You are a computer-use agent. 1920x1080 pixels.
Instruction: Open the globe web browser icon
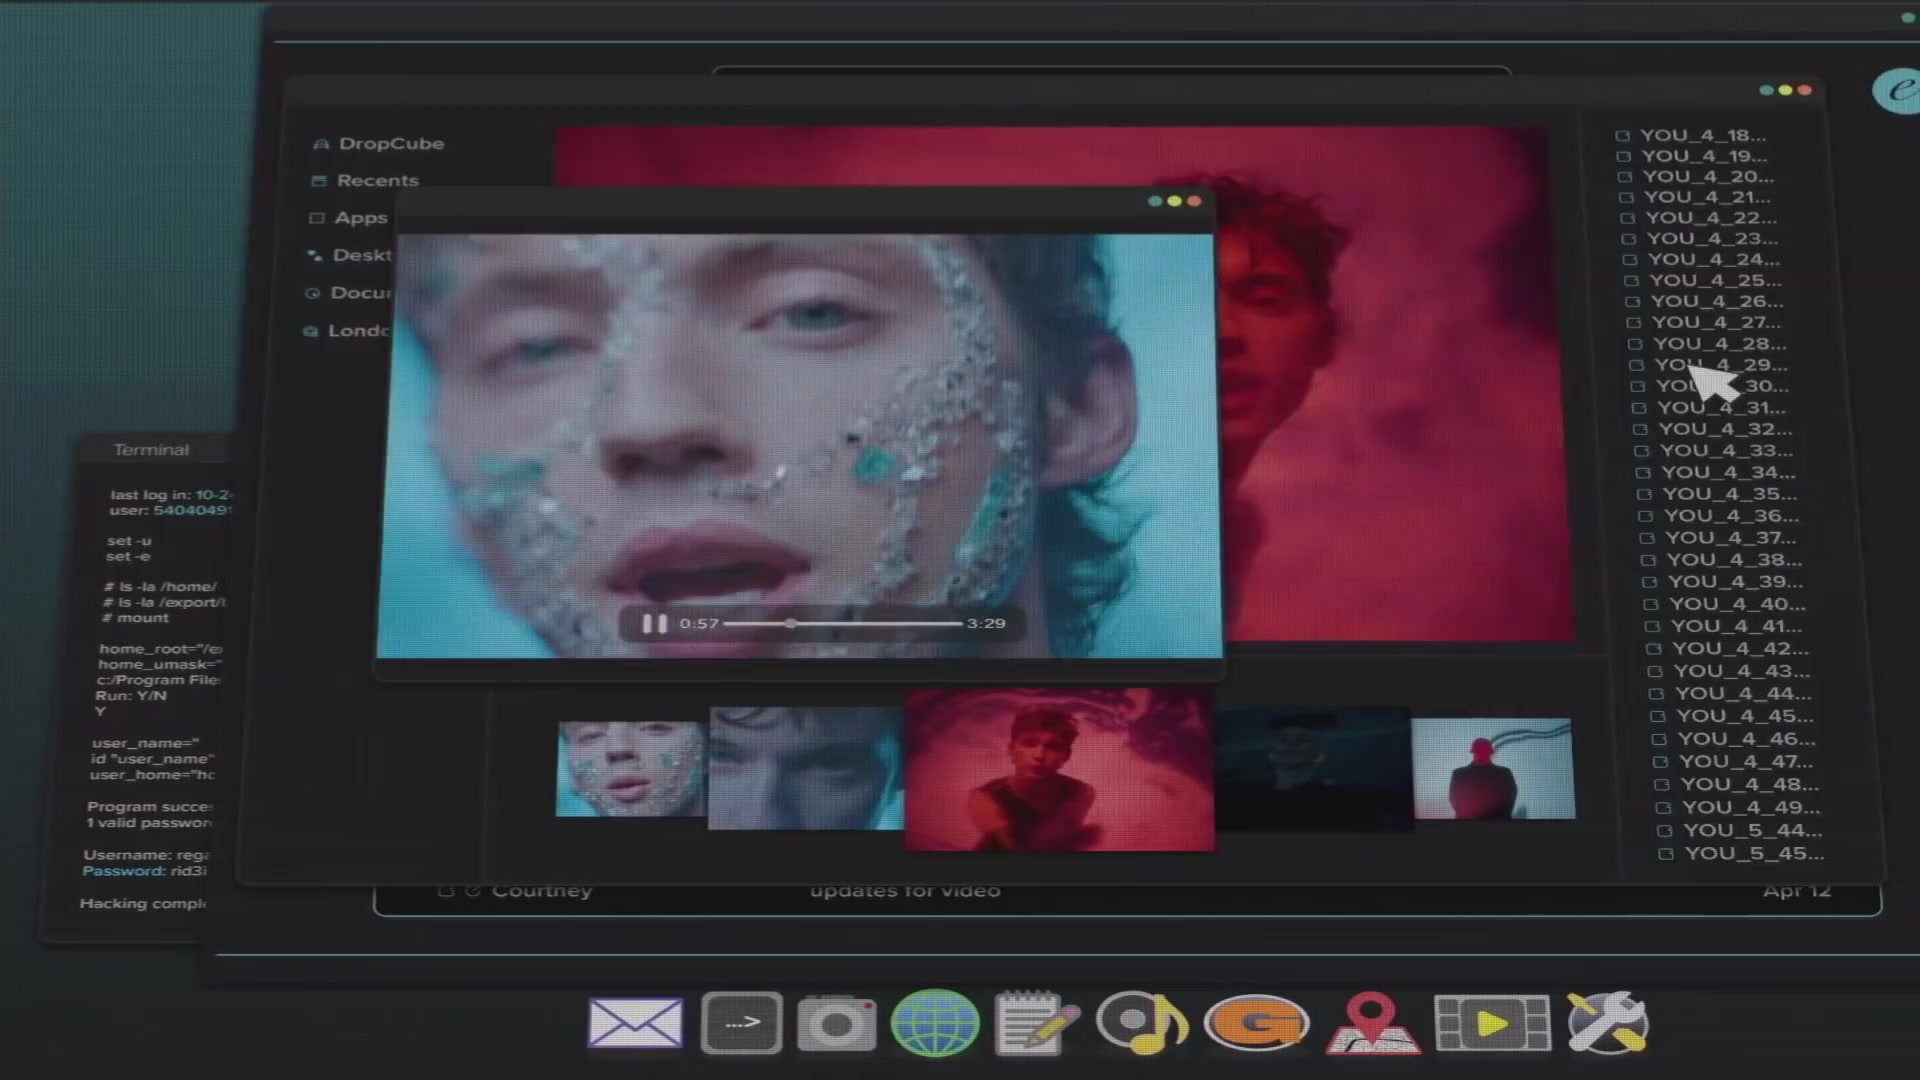click(935, 1023)
